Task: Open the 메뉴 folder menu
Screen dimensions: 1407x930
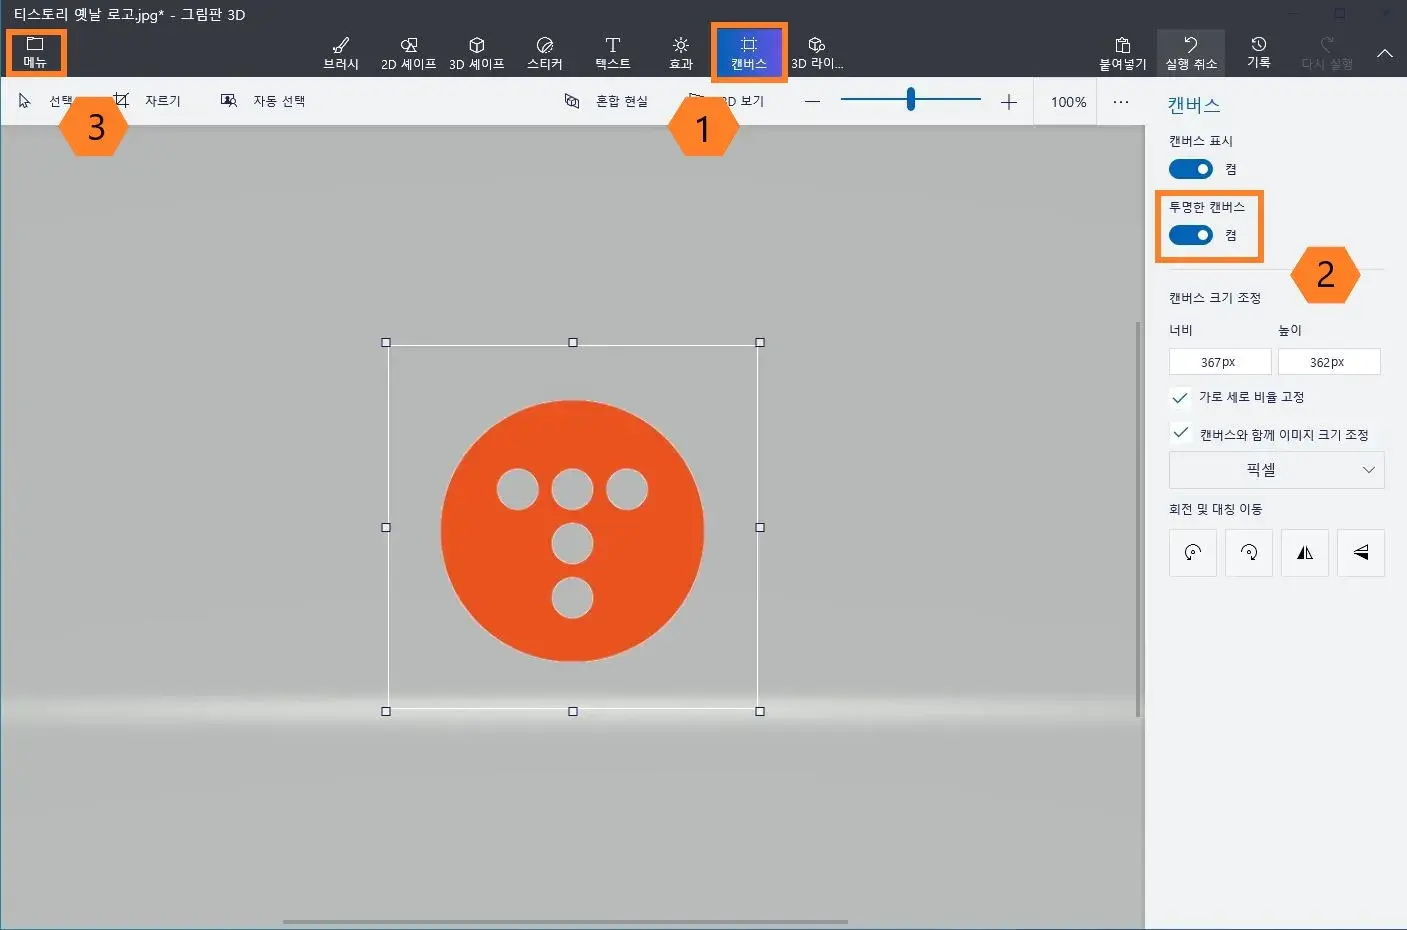Action: pos(36,52)
